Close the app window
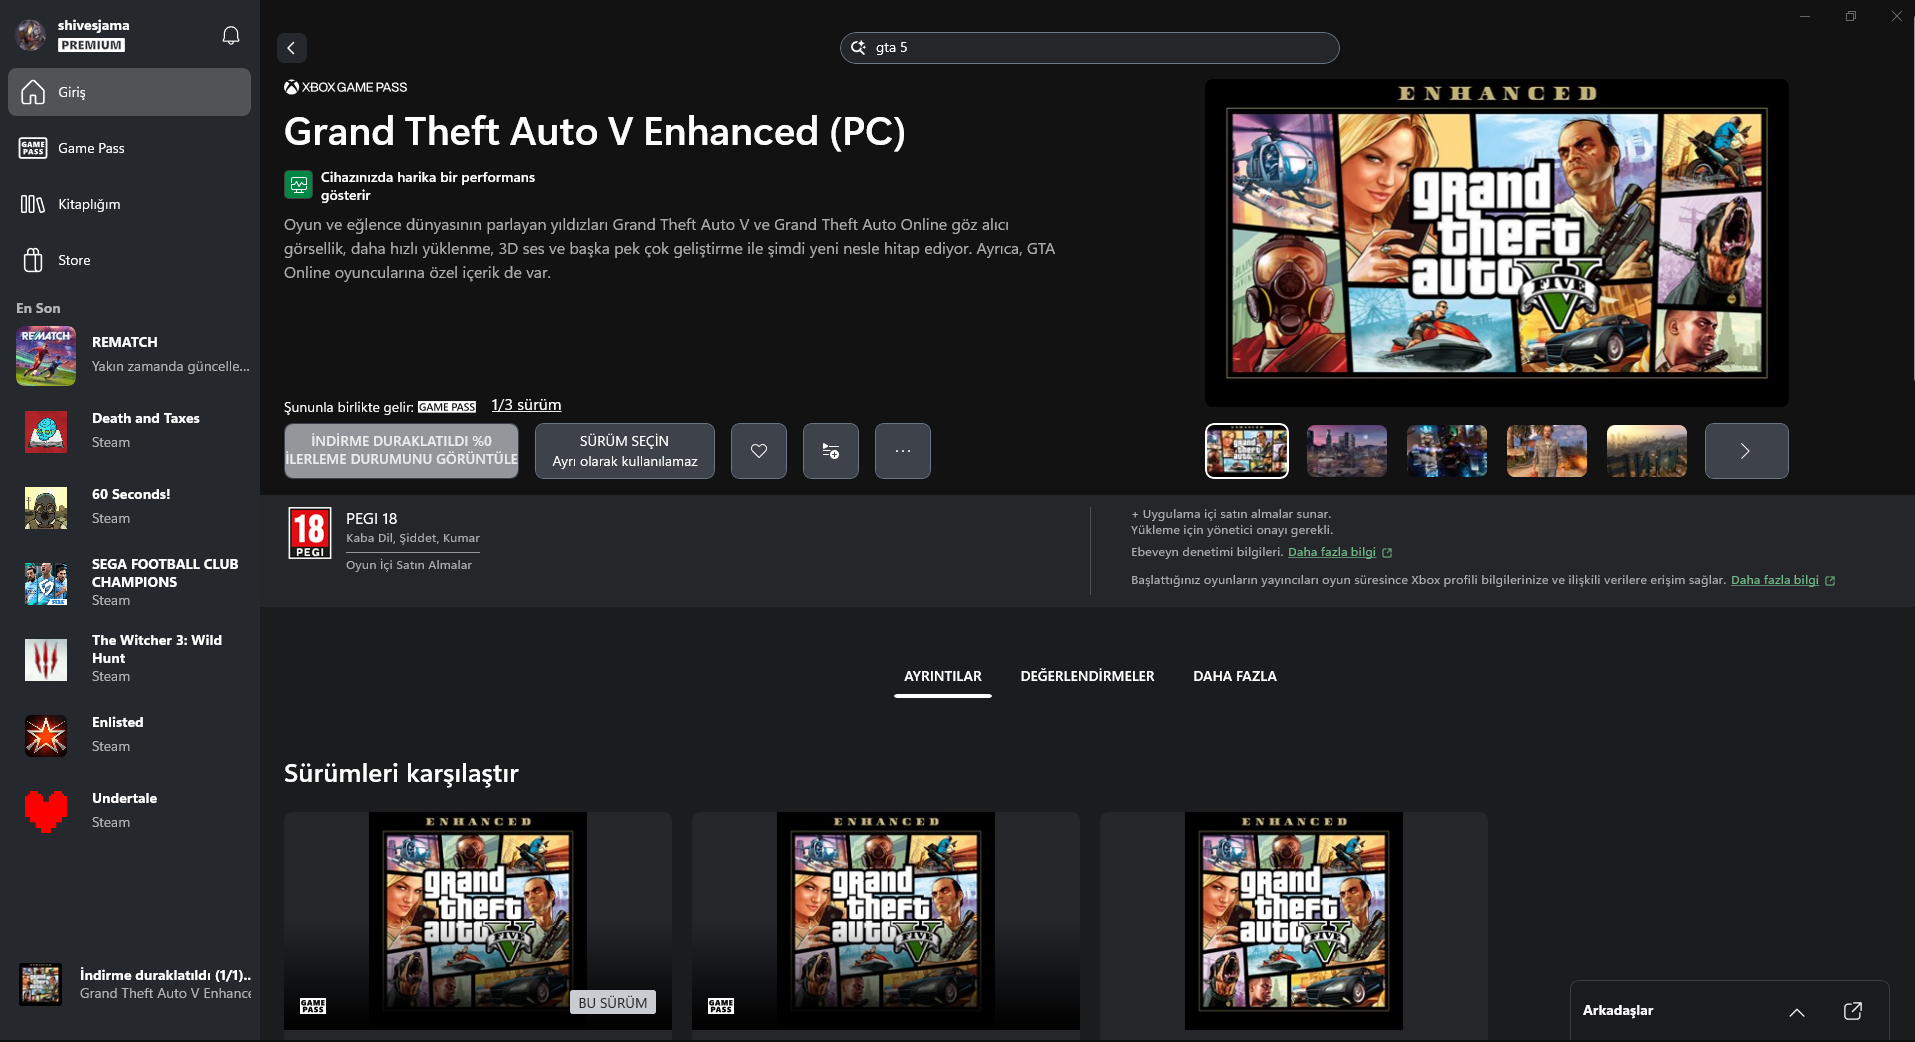 click(x=1896, y=16)
